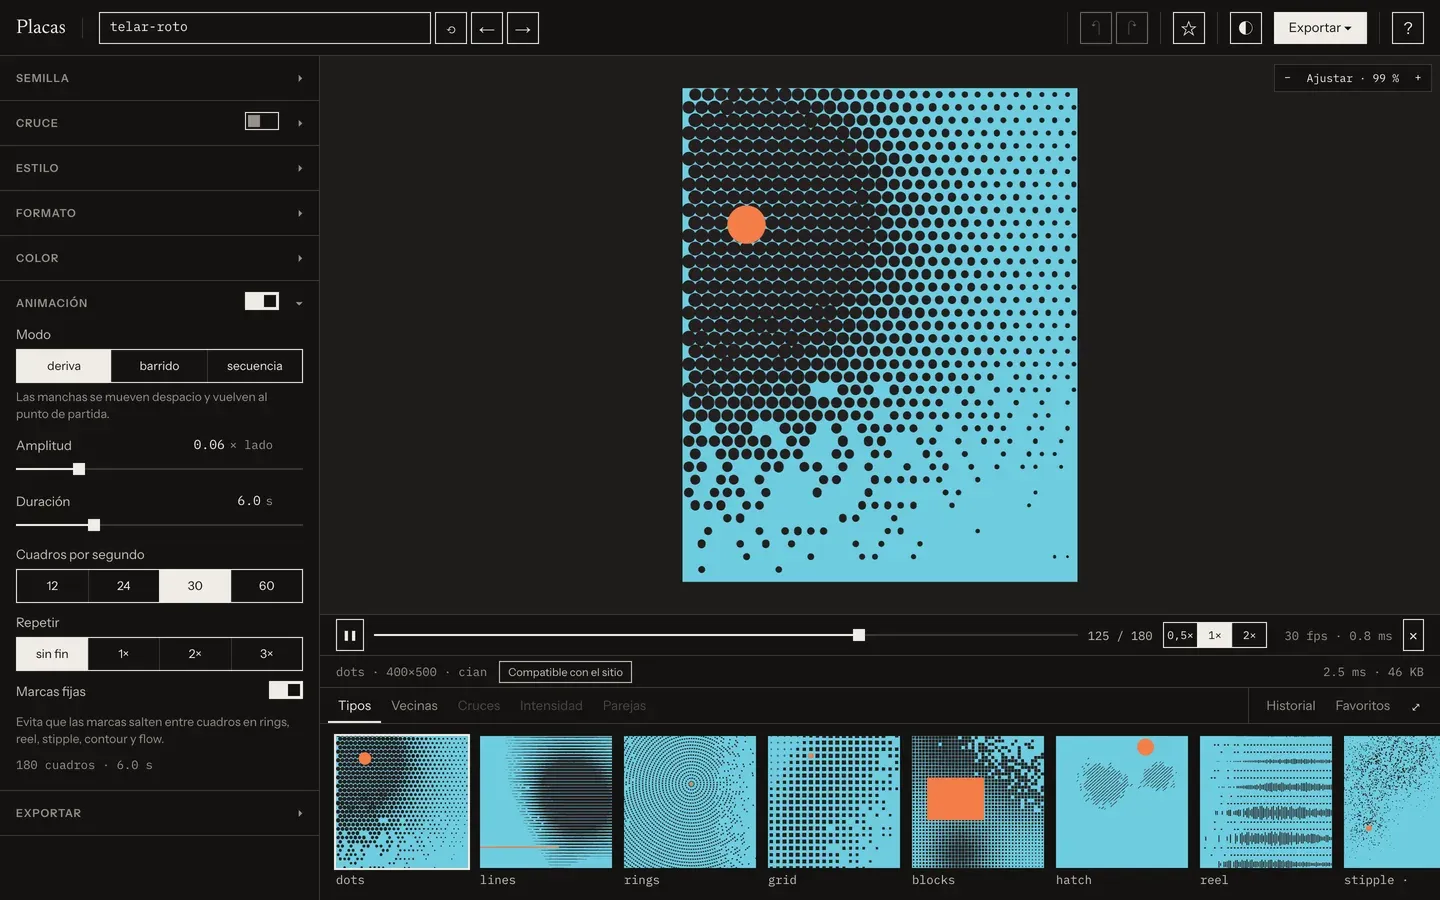Adjust the Amplitud slider handle
1440x900 pixels.
[79, 469]
